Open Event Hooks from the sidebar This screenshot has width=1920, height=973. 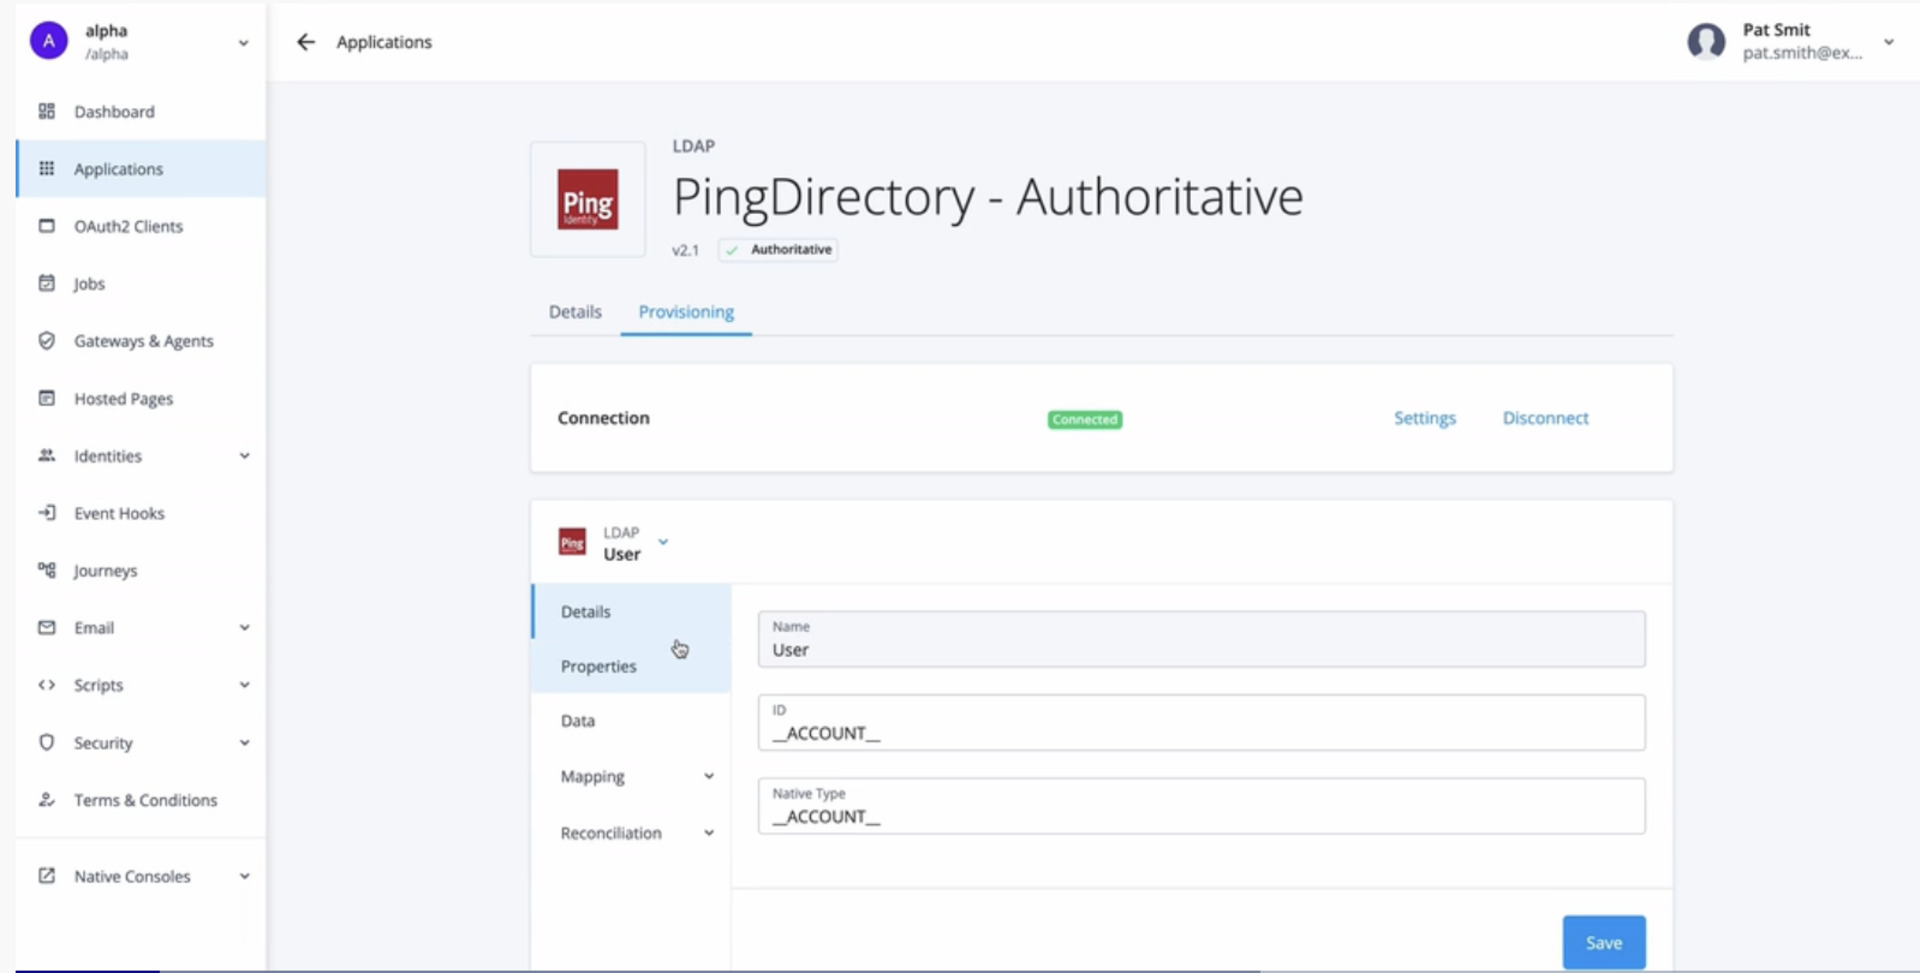[119, 512]
